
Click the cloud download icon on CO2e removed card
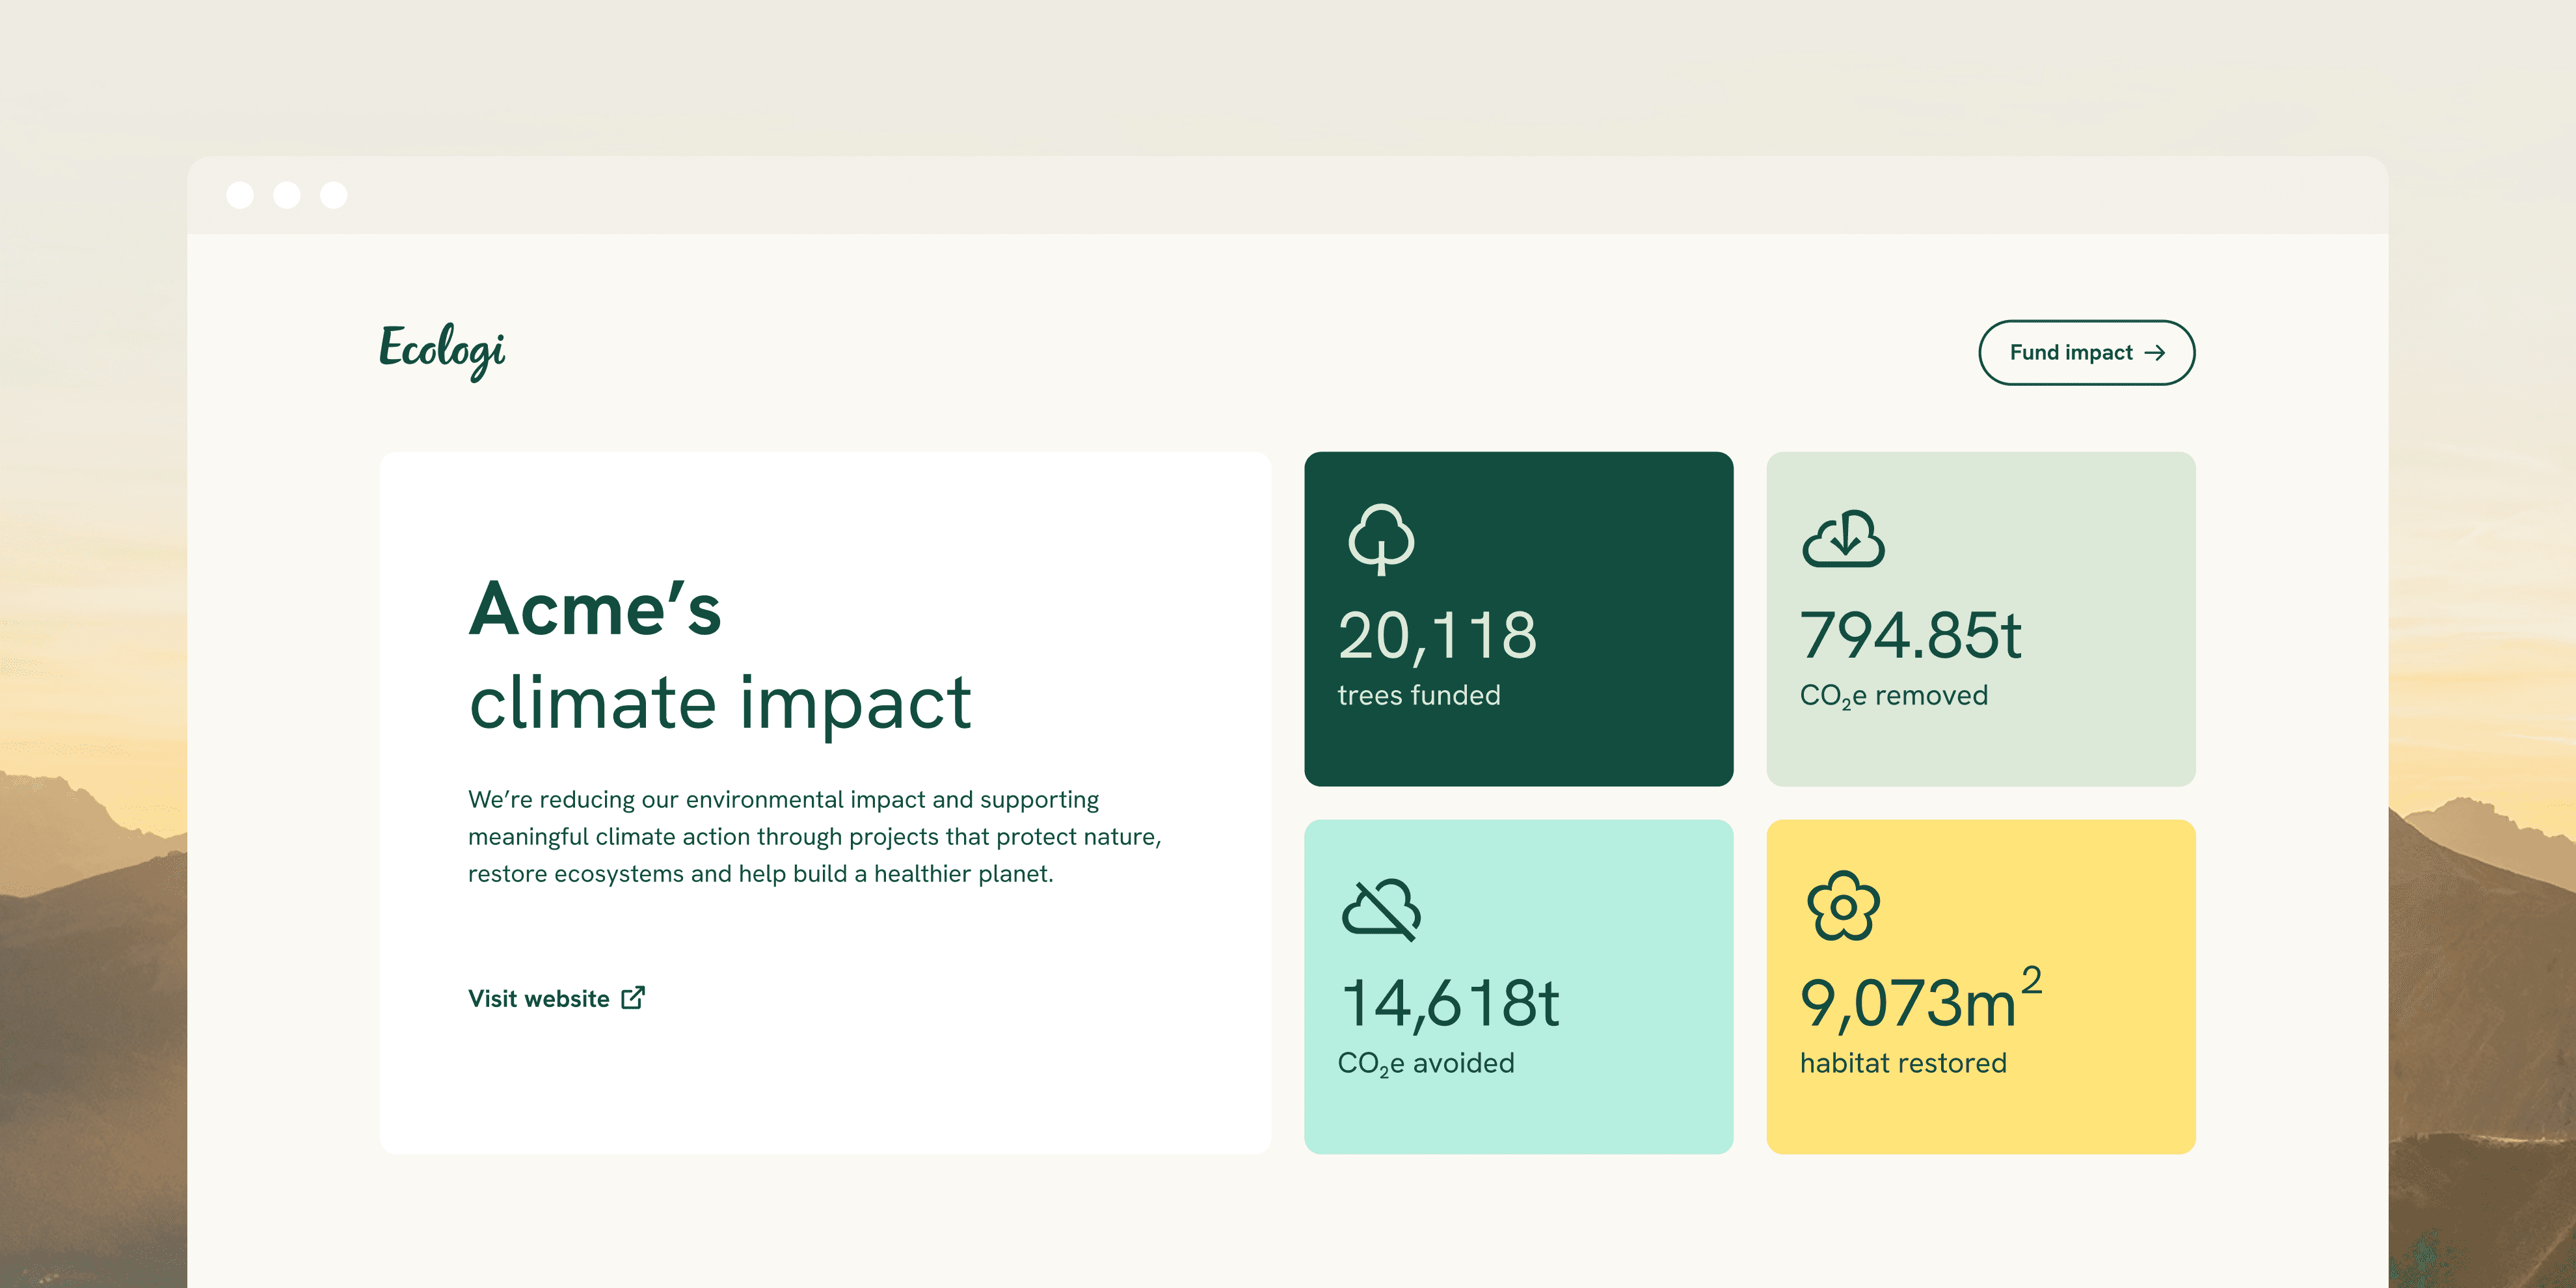(1843, 539)
